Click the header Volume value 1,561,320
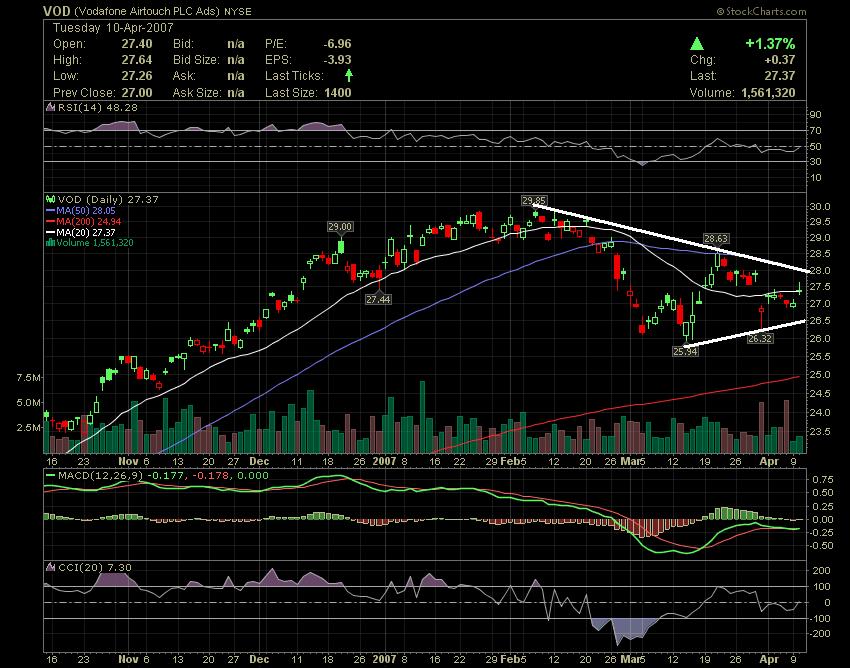The image size is (850, 668). (x=768, y=92)
